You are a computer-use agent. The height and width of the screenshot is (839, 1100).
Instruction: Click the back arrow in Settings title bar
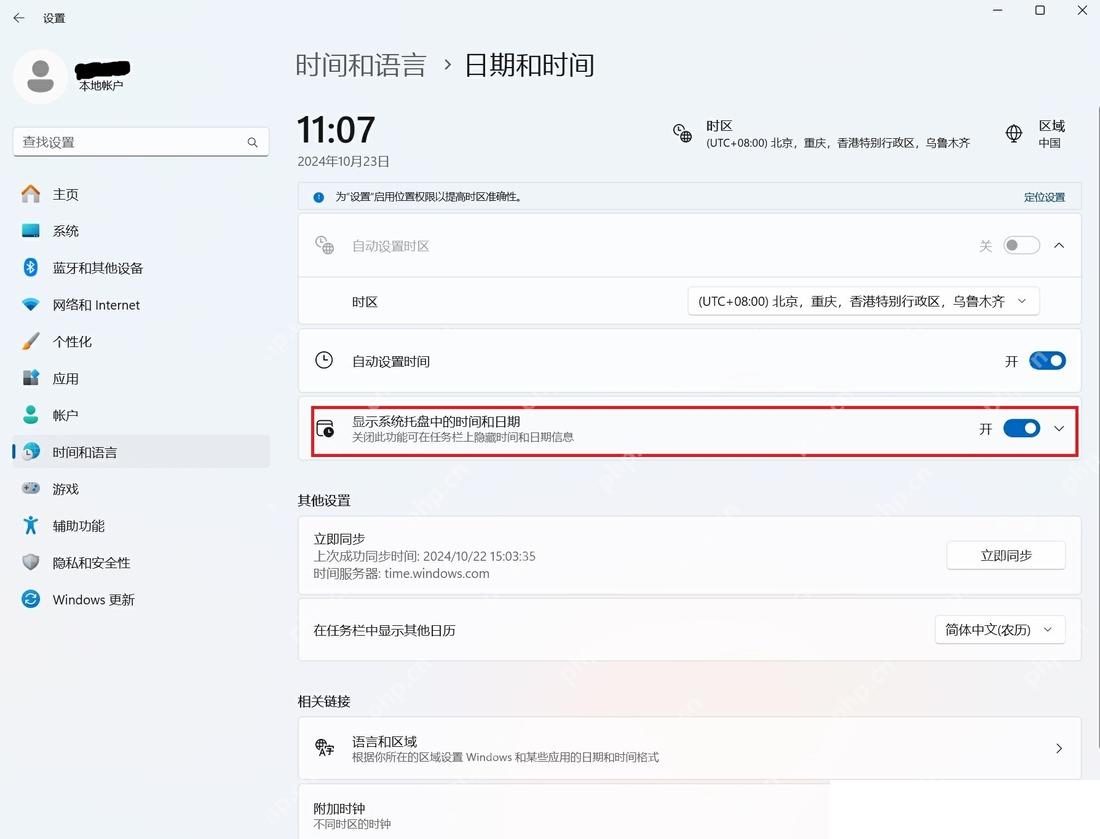[x=19, y=18]
